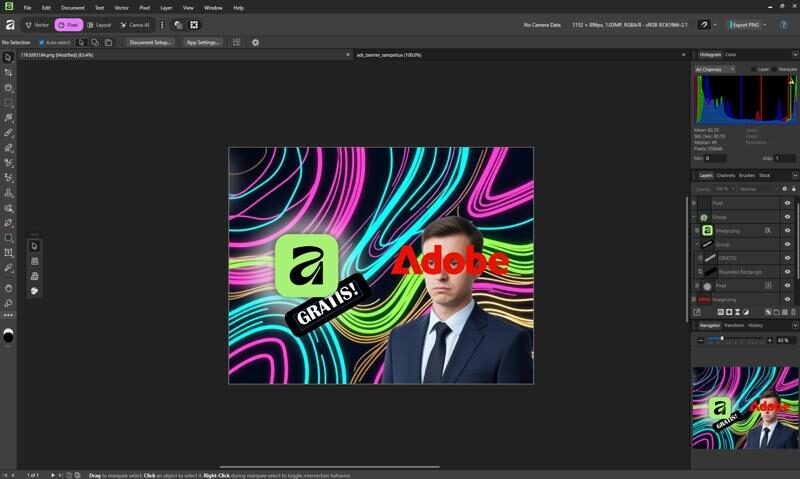Click the add group folder icon

[x=777, y=312]
